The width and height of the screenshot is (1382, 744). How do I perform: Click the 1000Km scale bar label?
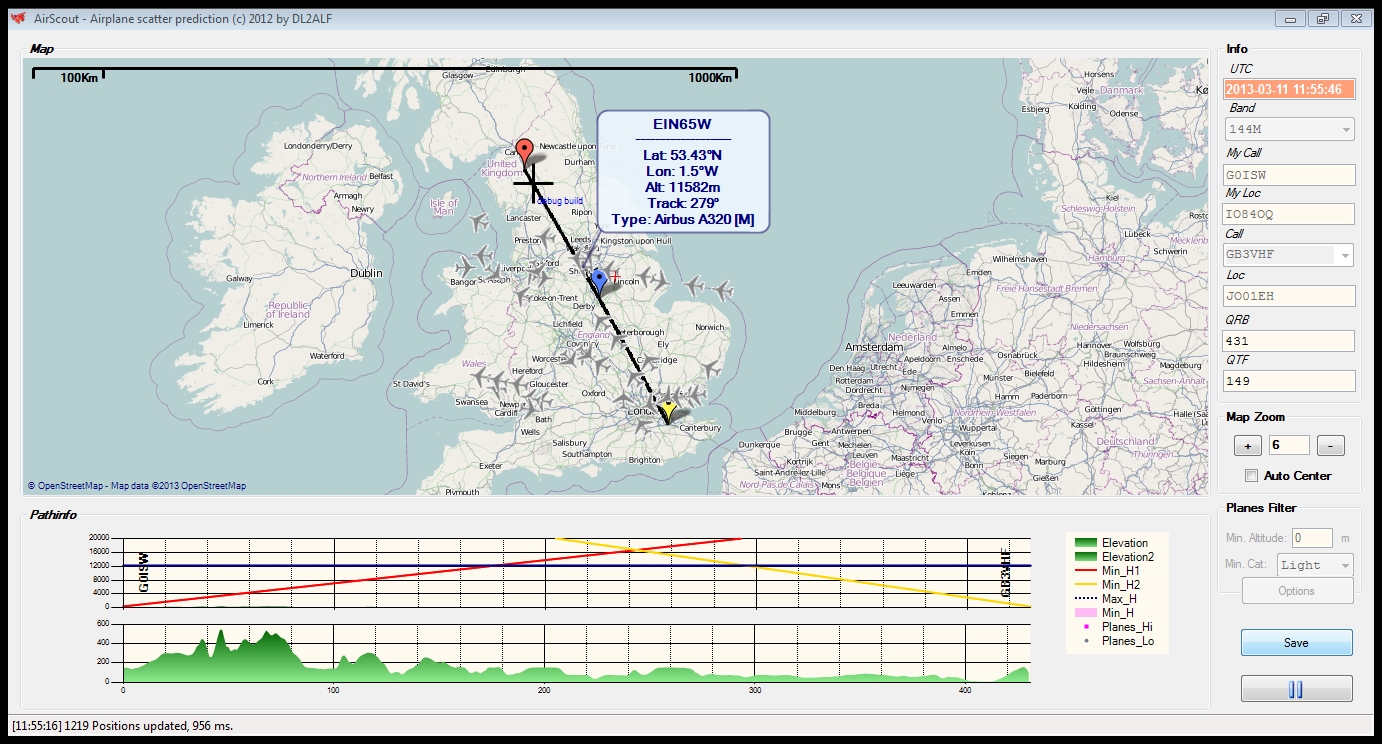709,78
